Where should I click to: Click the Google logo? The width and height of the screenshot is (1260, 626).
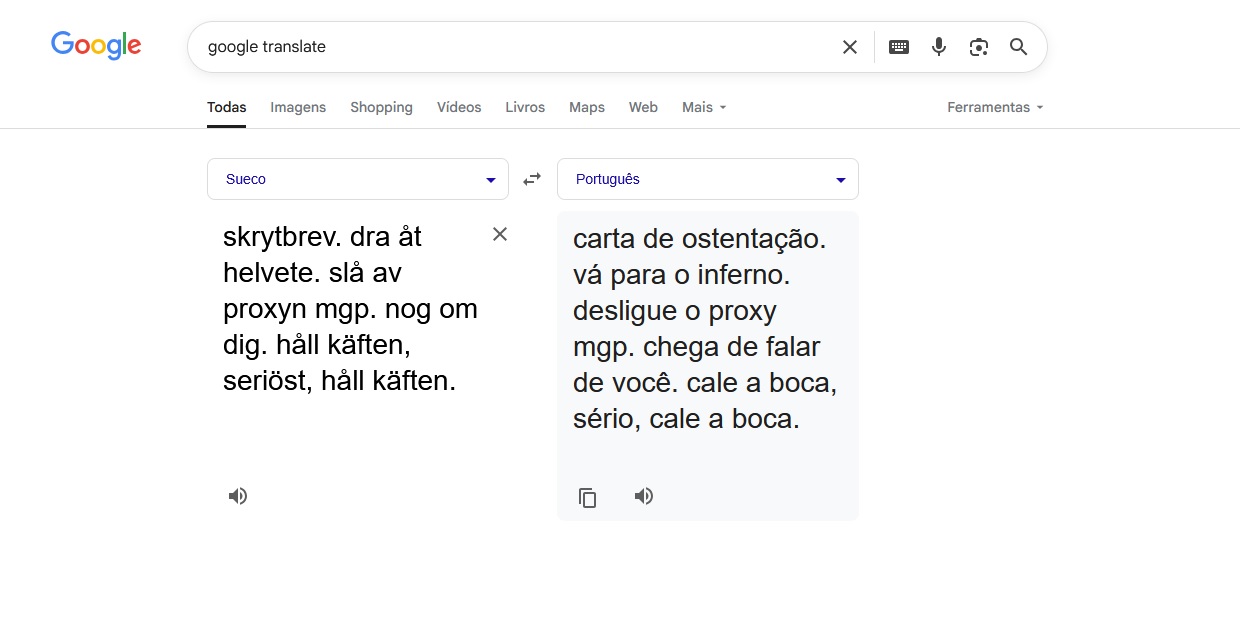[96, 45]
